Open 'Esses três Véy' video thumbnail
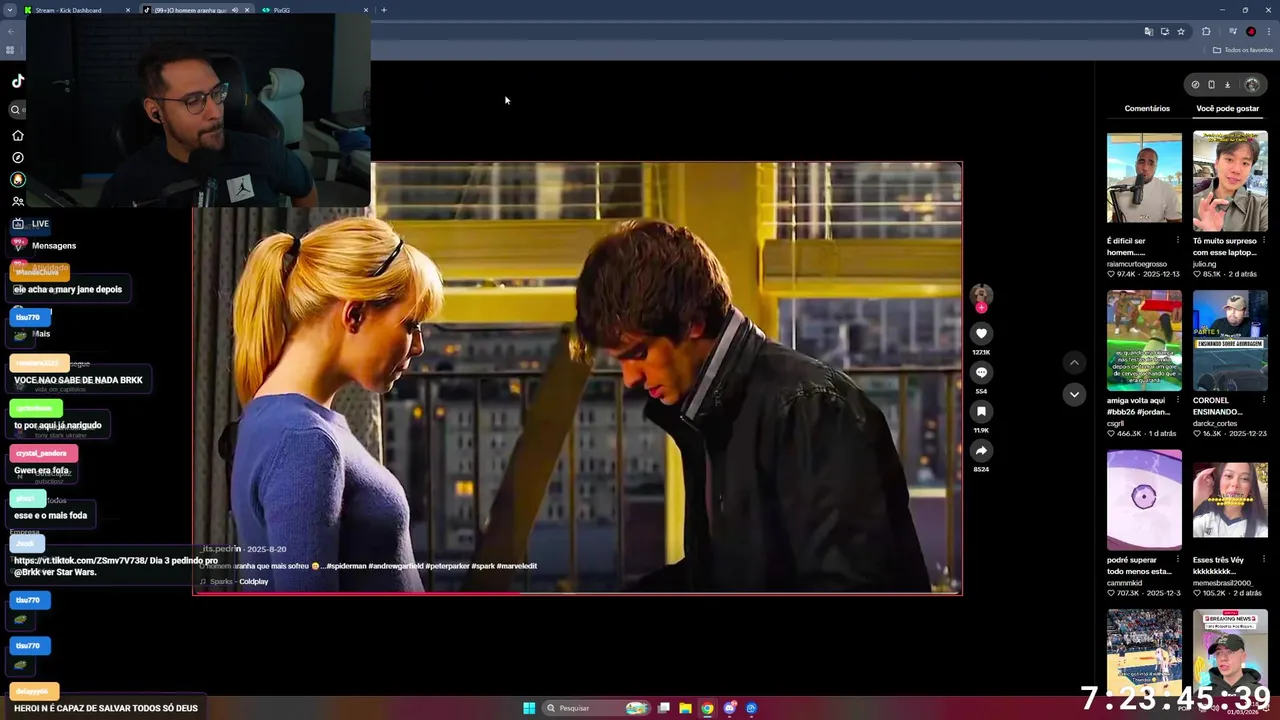1280x720 pixels. [x=1230, y=500]
